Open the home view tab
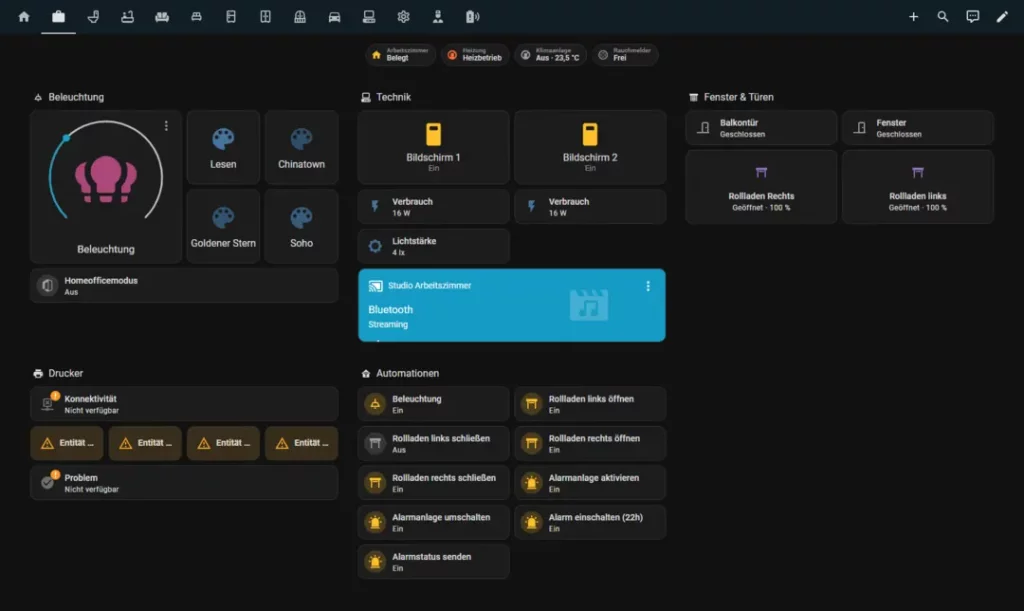 coord(24,16)
